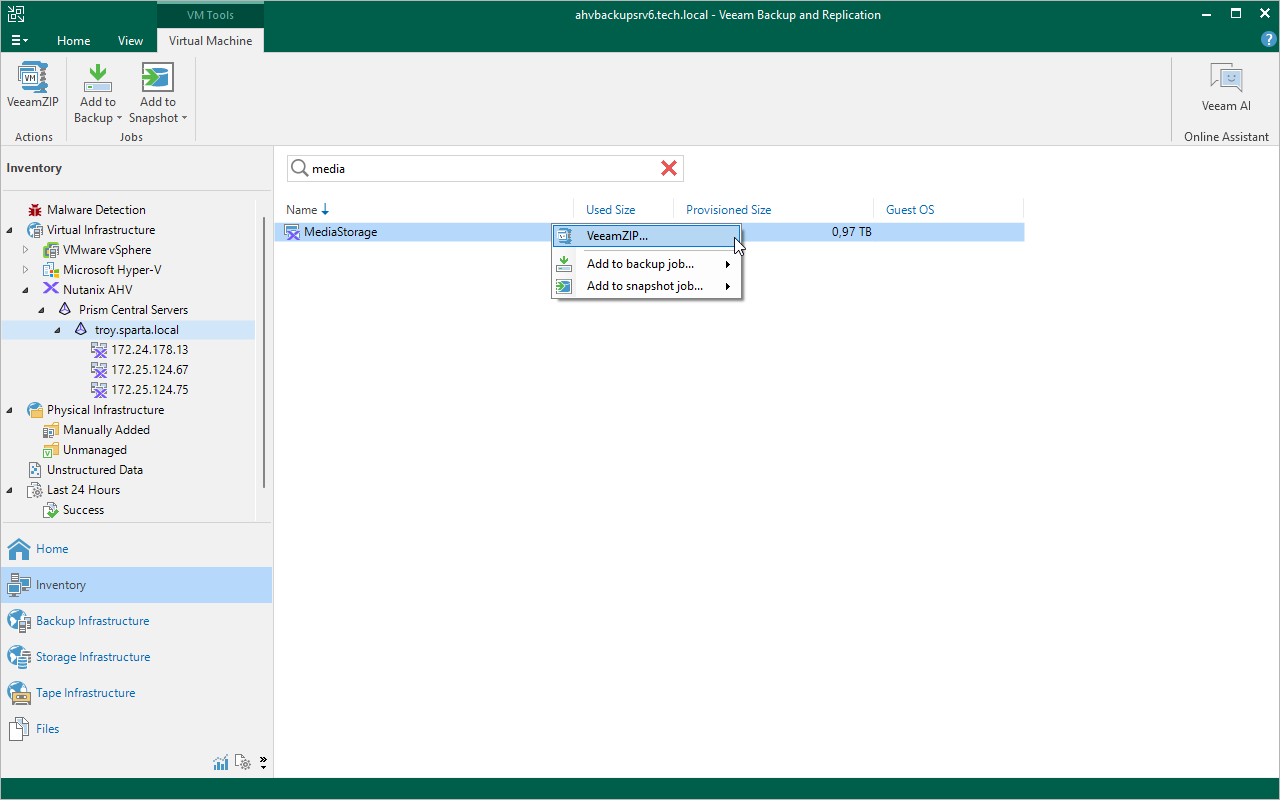
Task: Sort list by the Guest OS column
Action: click(x=948, y=210)
